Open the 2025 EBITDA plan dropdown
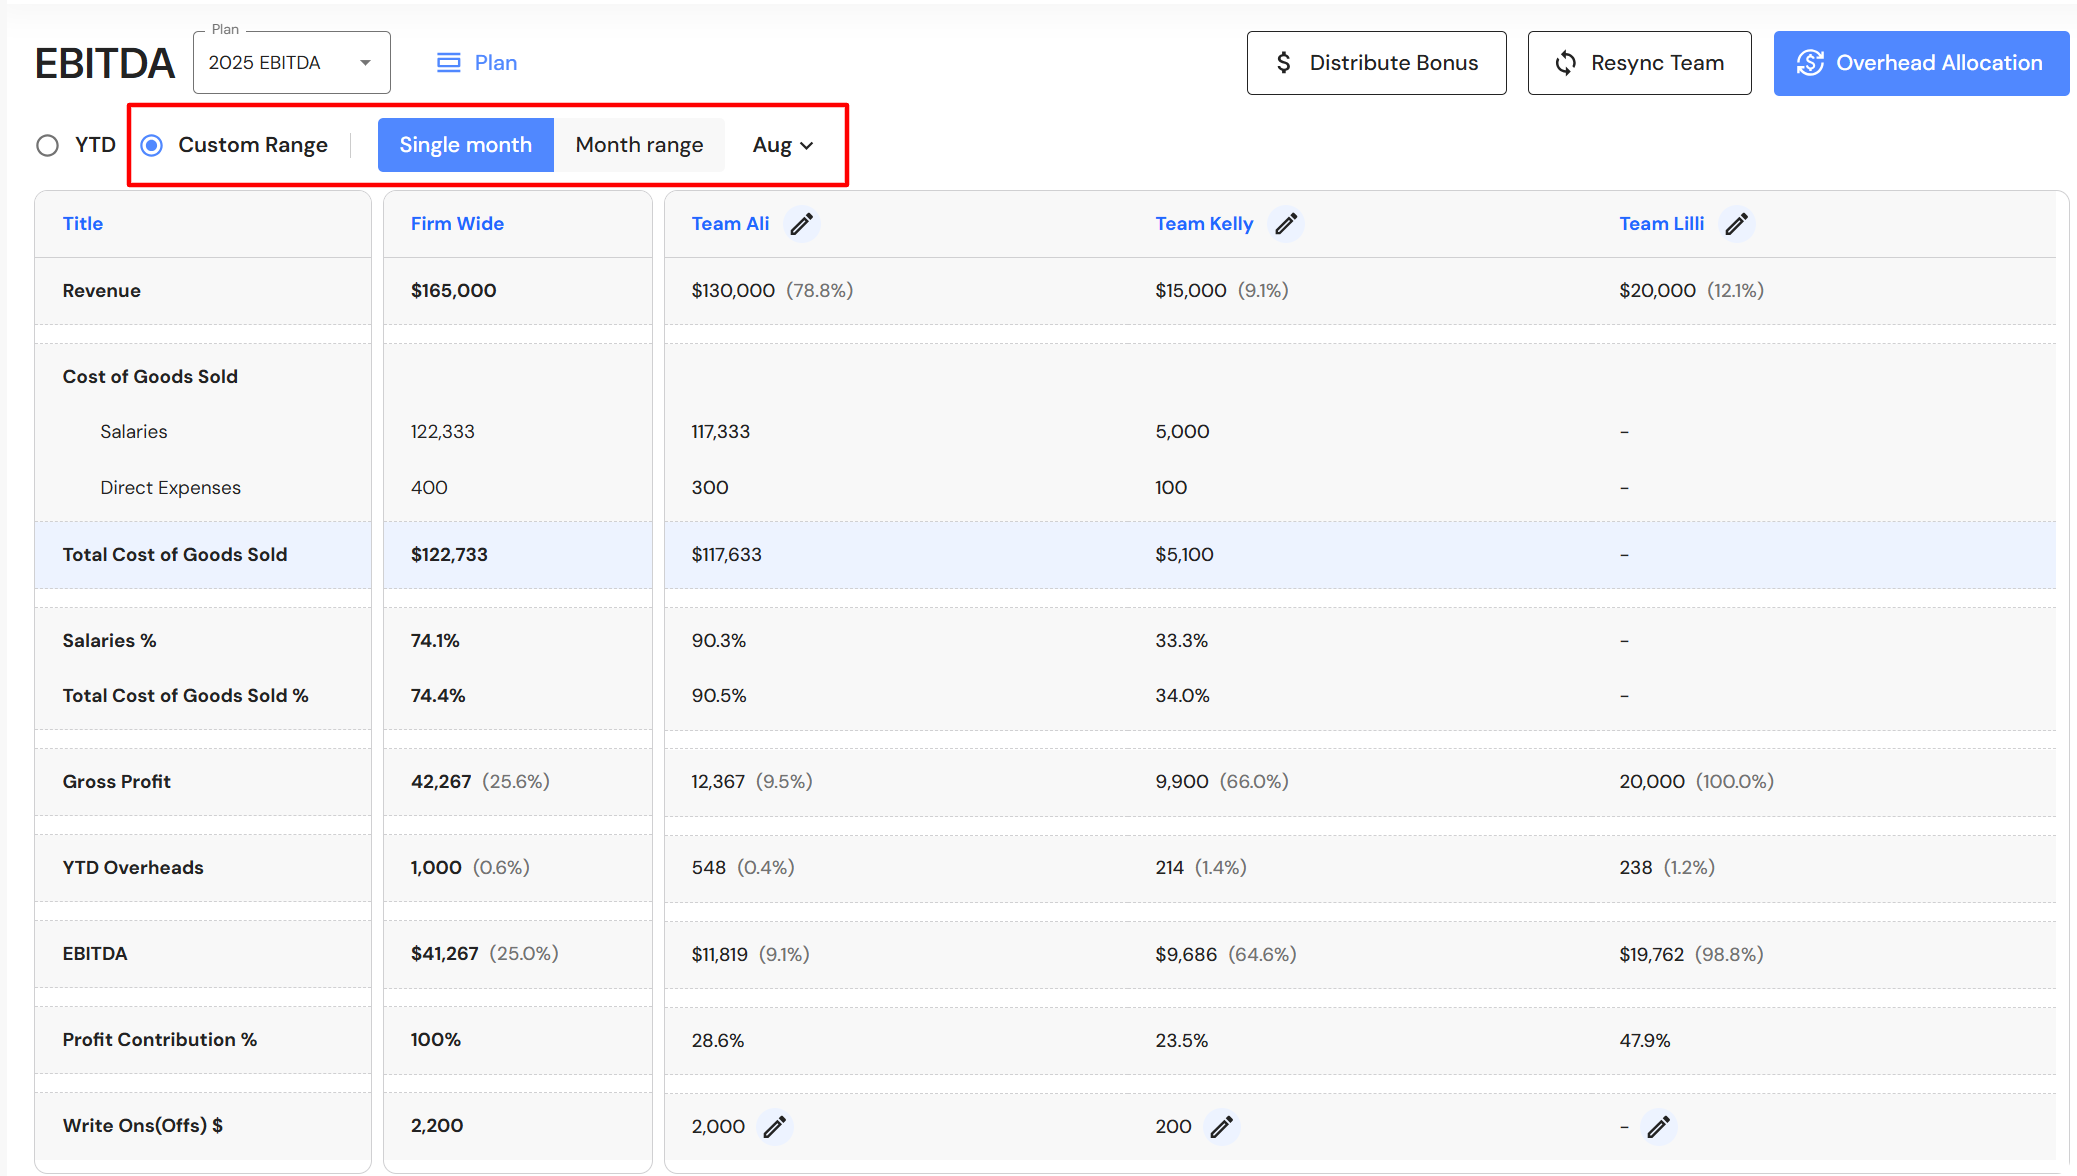2077x1176 pixels. (x=291, y=63)
